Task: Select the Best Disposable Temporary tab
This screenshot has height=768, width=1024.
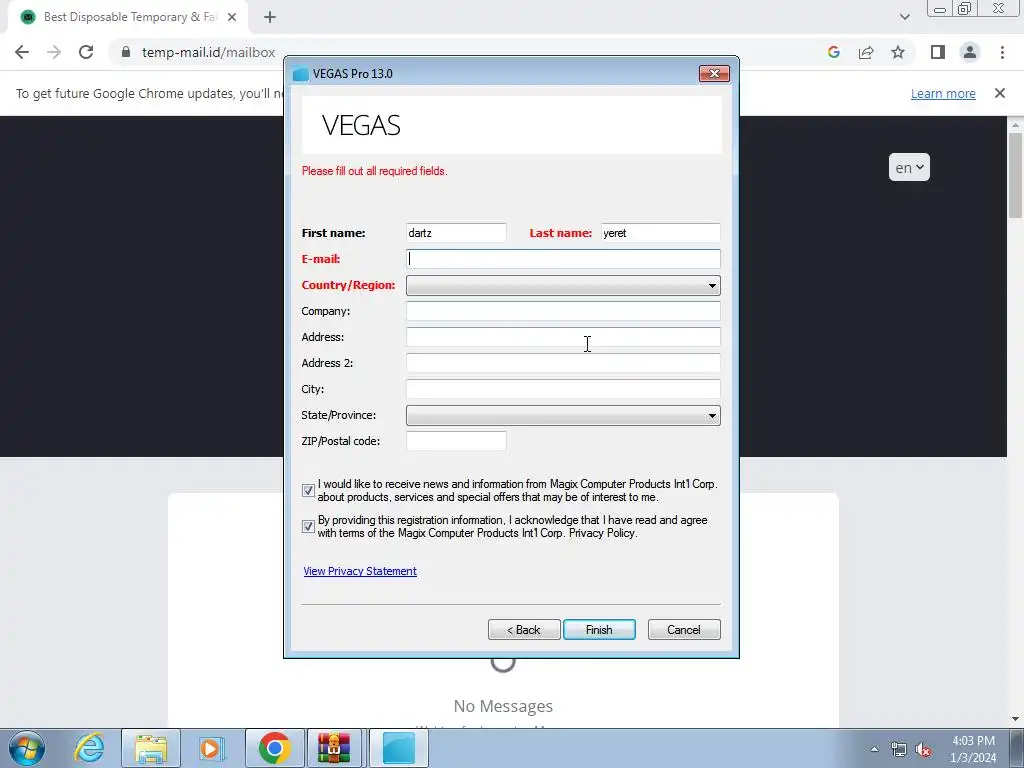Action: 128,17
